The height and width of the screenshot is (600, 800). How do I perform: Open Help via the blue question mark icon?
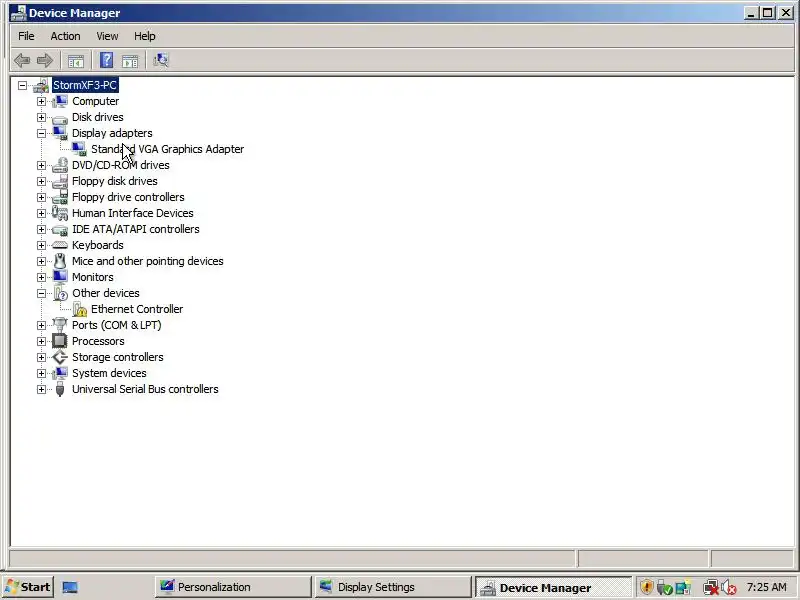tap(106, 61)
